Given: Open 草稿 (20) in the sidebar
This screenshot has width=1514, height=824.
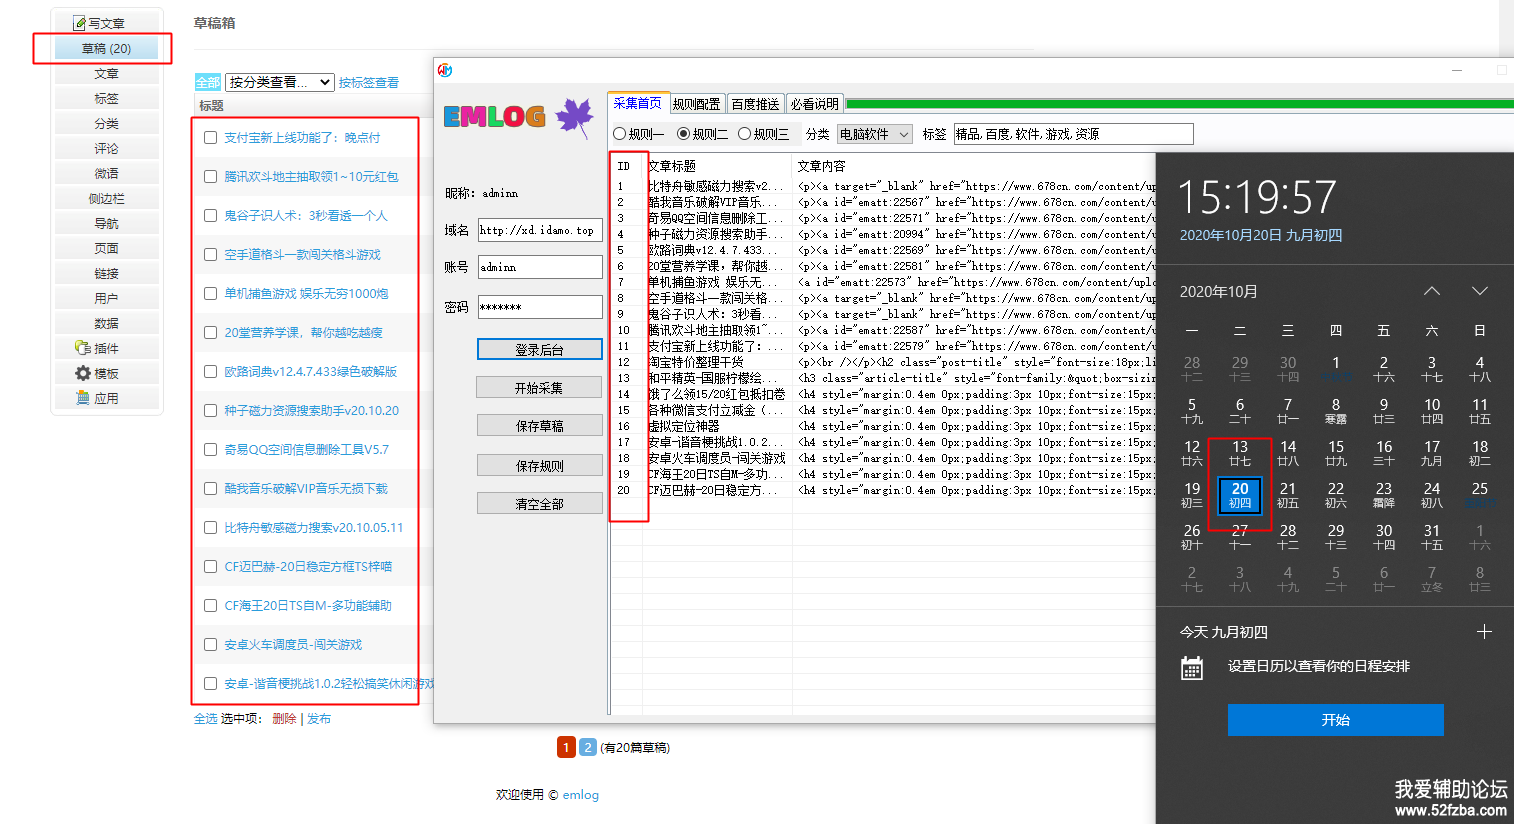Looking at the screenshot, I should pos(106,48).
